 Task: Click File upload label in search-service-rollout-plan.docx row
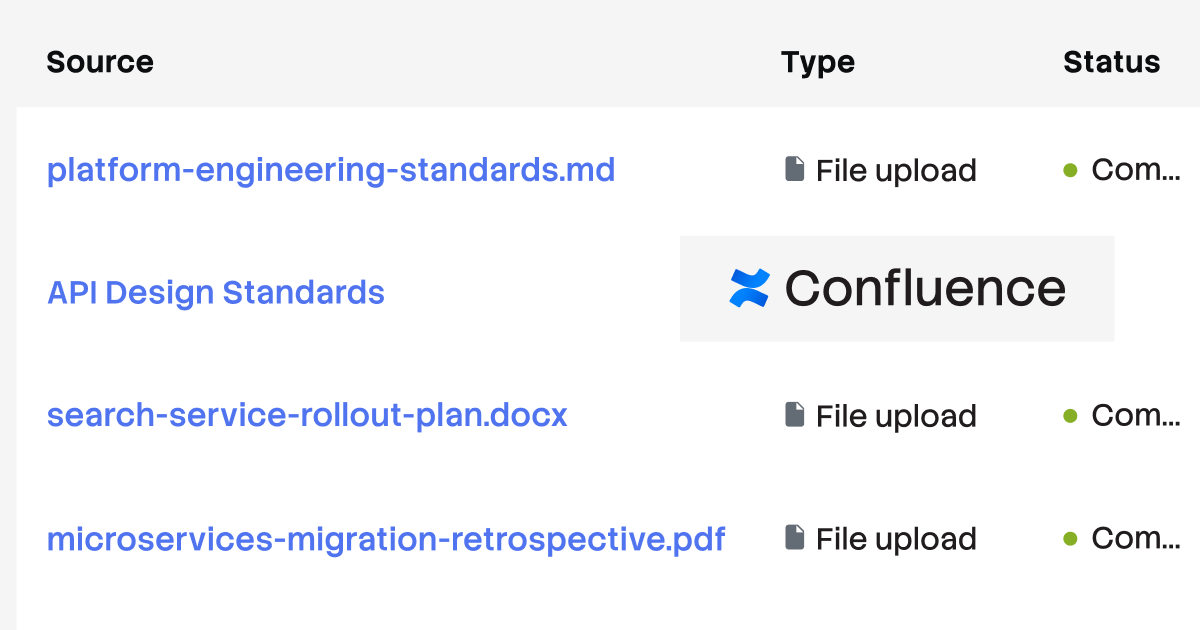click(x=896, y=415)
